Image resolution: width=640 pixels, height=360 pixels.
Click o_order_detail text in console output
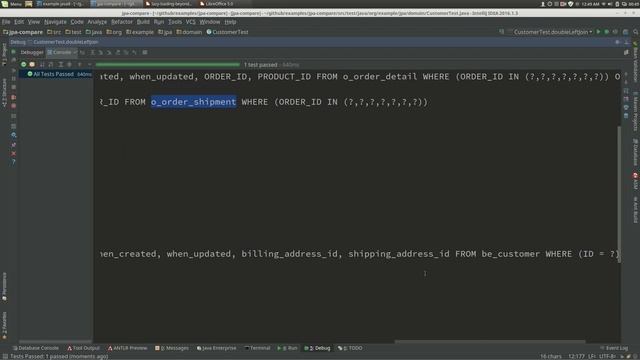click(x=380, y=77)
